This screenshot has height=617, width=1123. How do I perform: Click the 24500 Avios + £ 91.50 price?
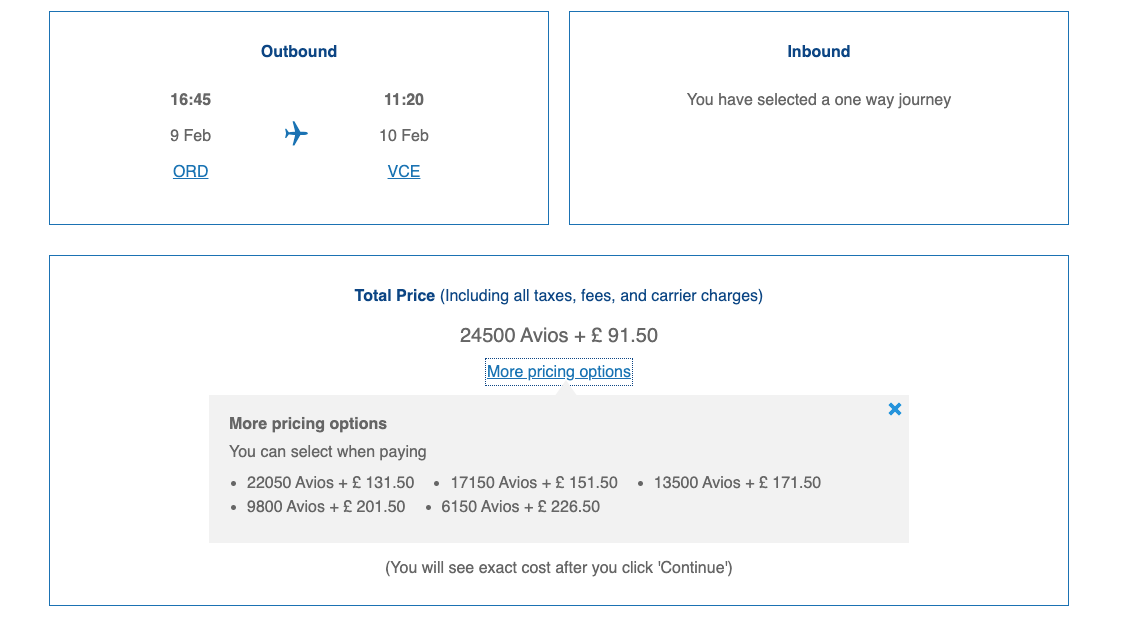[559, 335]
